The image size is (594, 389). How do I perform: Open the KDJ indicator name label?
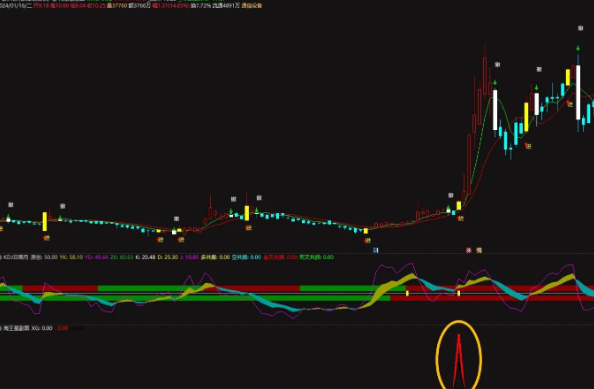pyautogui.click(x=15, y=257)
